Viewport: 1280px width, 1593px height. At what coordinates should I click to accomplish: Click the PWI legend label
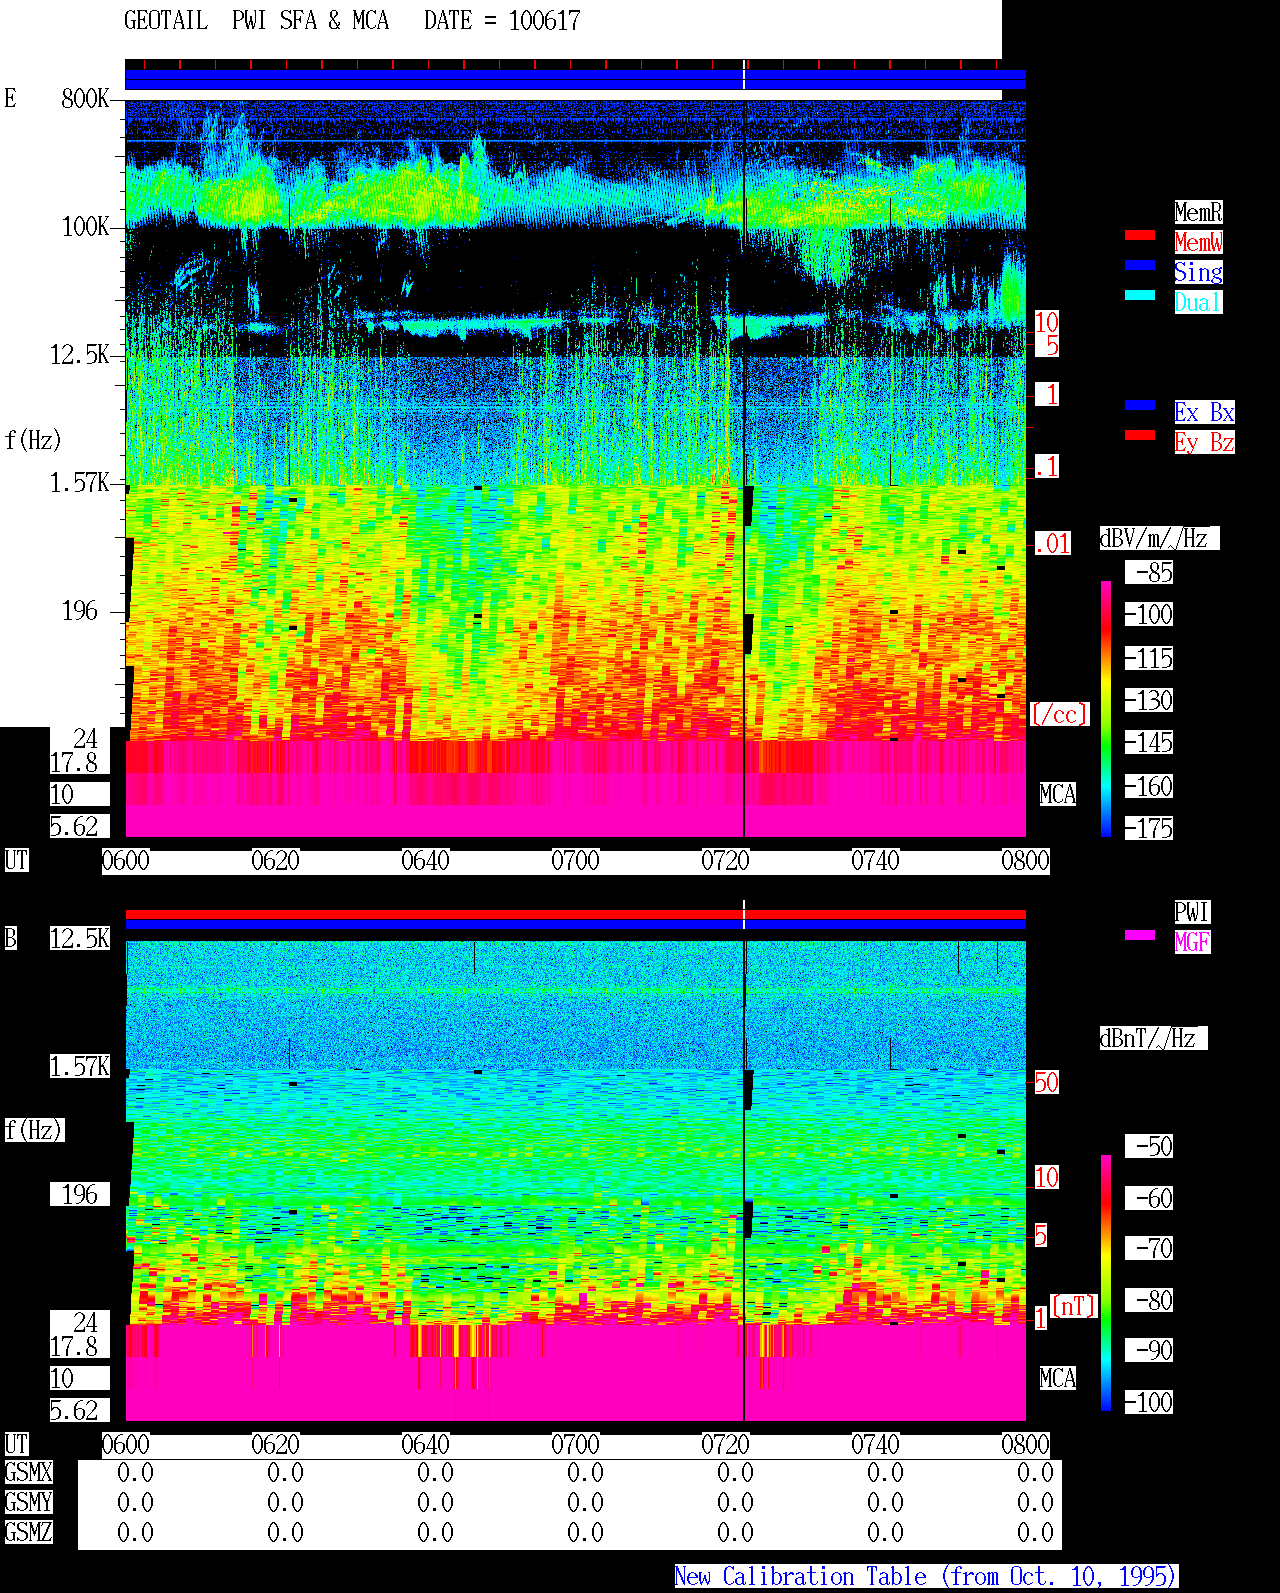[x=1192, y=912]
